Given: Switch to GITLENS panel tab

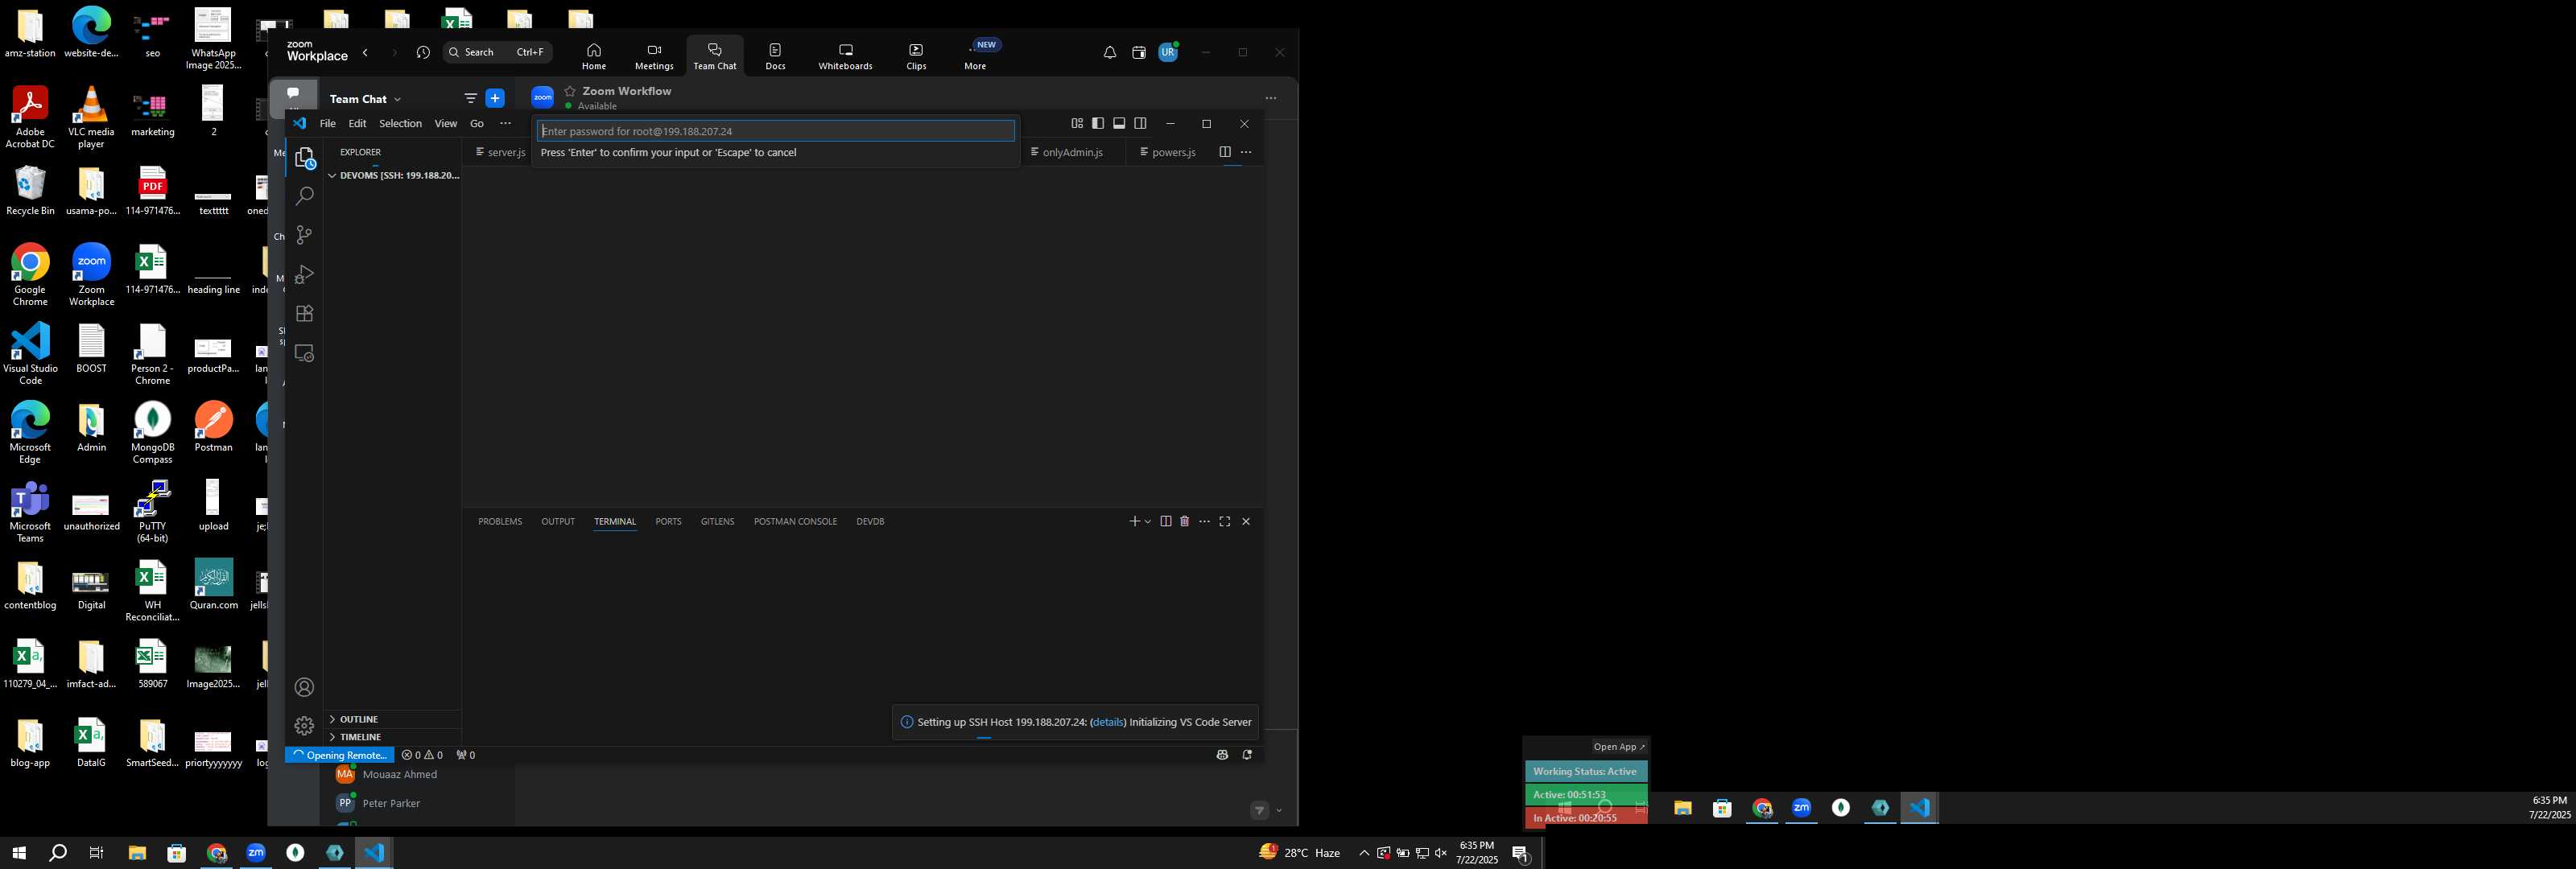Looking at the screenshot, I should [717, 521].
